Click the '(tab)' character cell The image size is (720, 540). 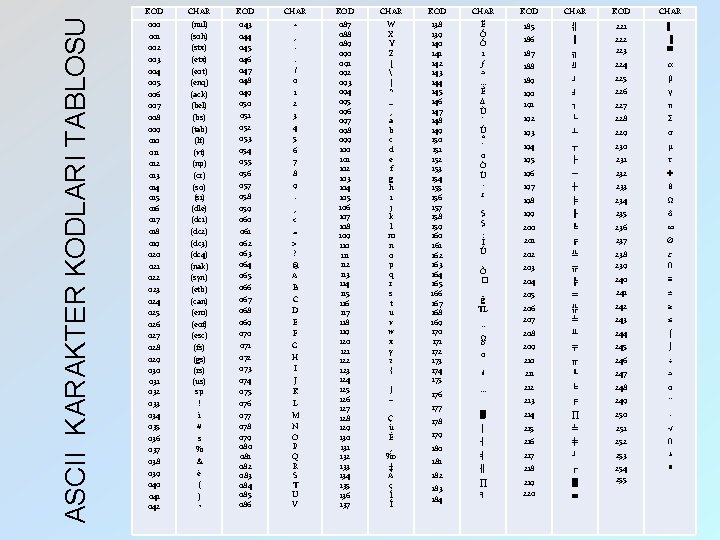[x=199, y=129]
